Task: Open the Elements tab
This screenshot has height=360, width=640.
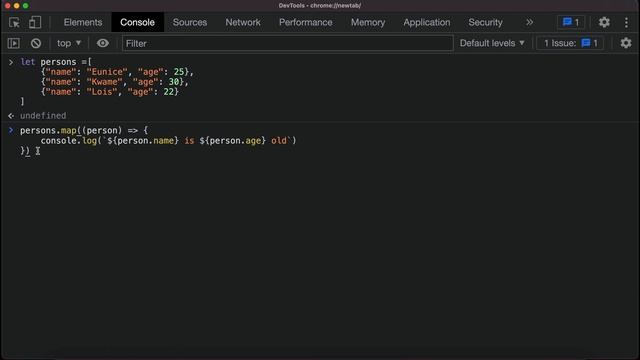Action: (x=83, y=22)
